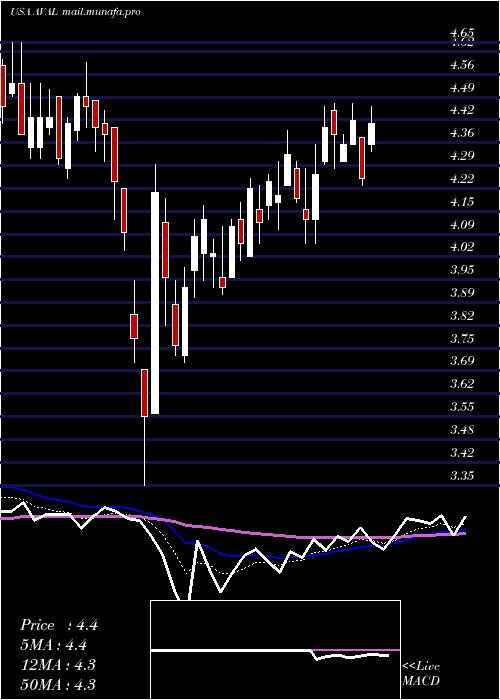
Task: Click the USA AVAL mail.munafa.pro header text
Action: coord(75,12)
